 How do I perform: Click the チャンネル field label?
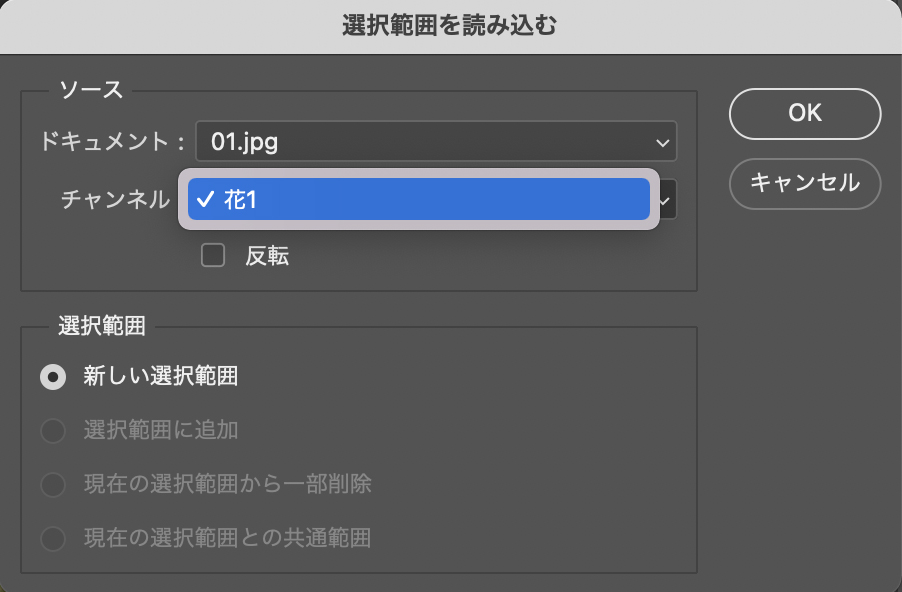tap(115, 200)
